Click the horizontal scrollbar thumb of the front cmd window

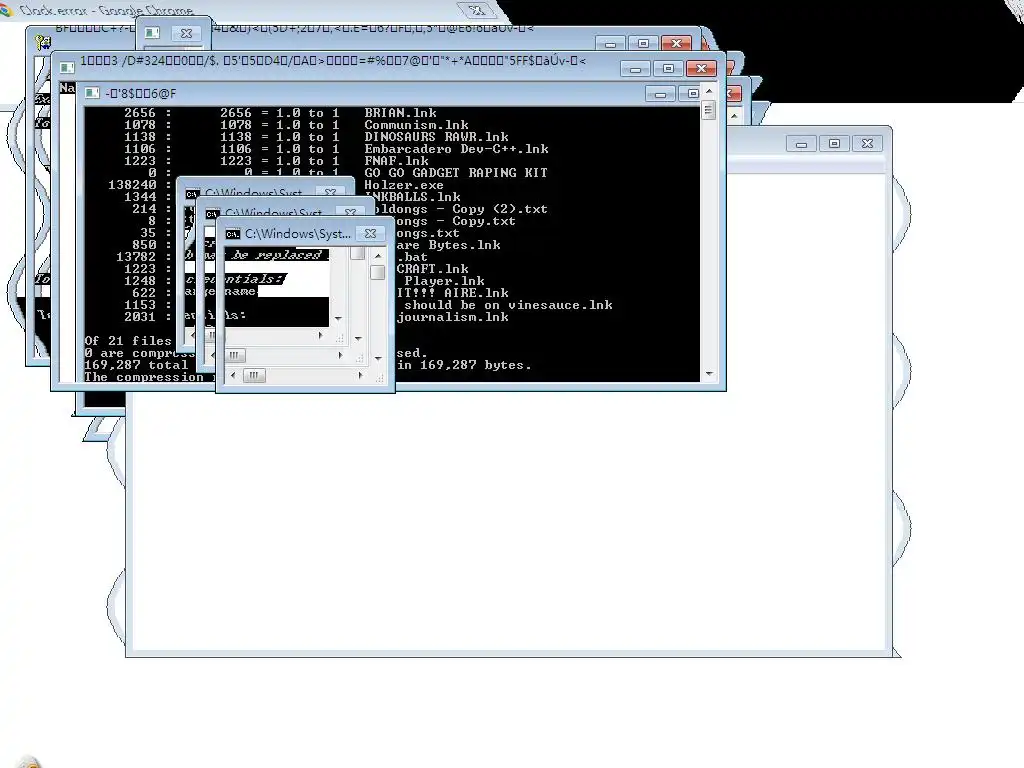click(253, 376)
